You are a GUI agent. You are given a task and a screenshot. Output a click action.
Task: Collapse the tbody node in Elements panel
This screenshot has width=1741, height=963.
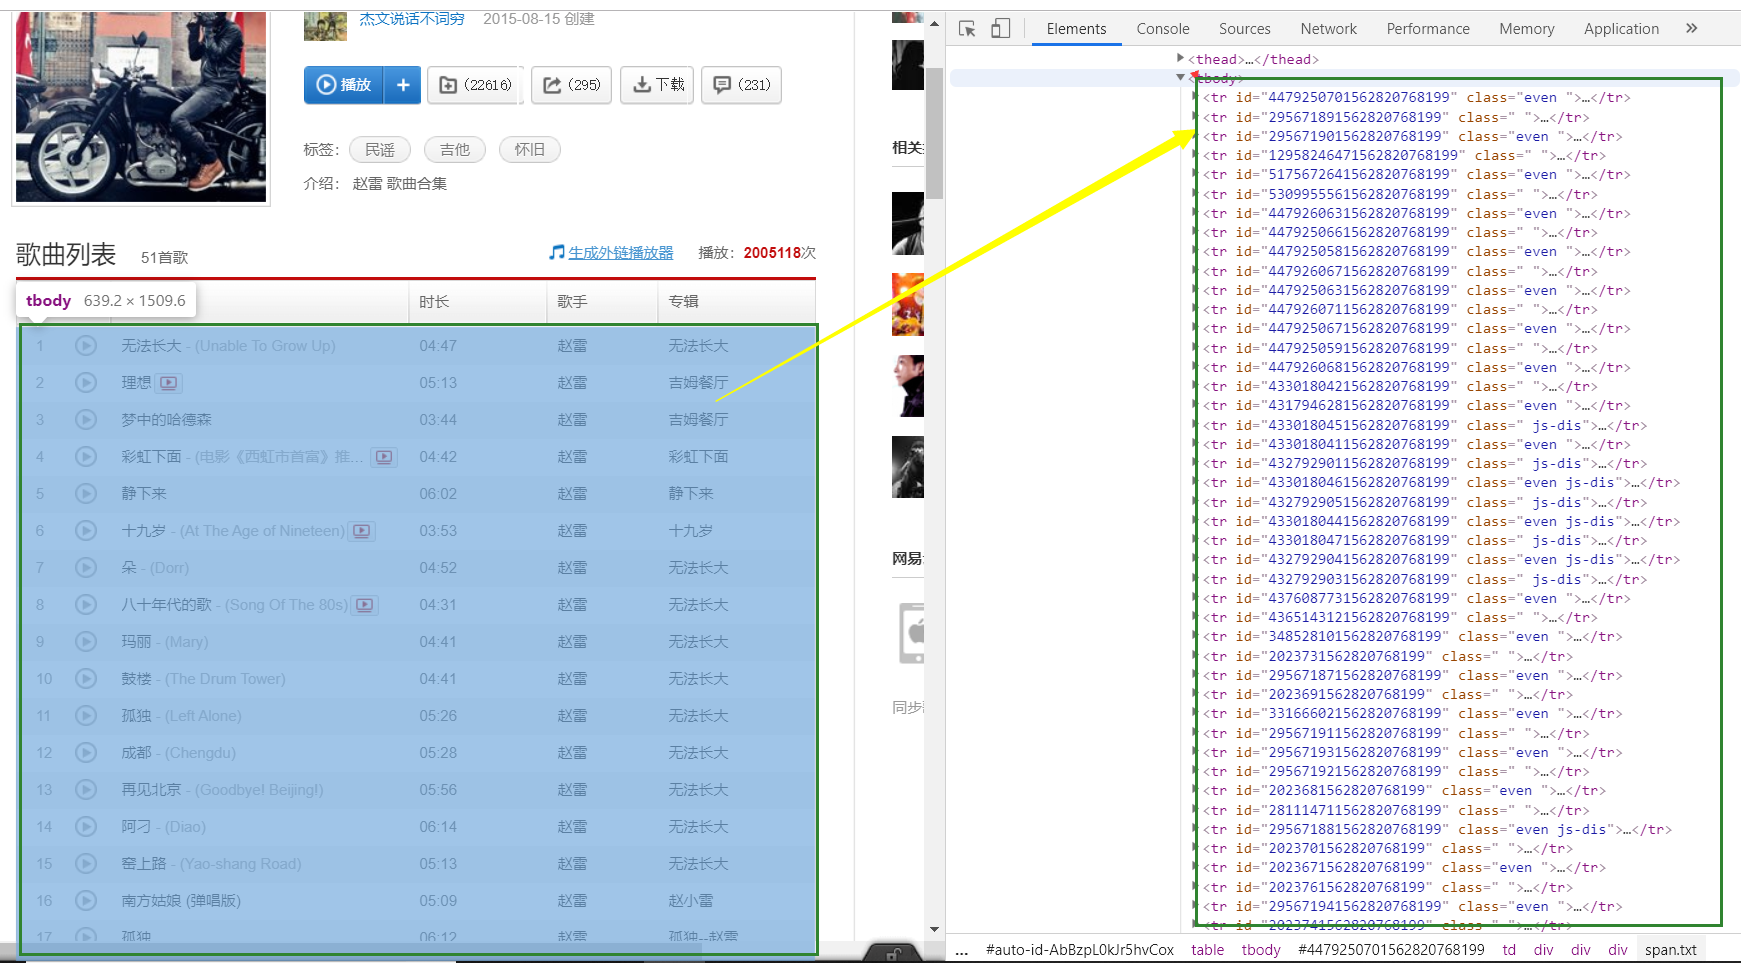(x=1180, y=77)
